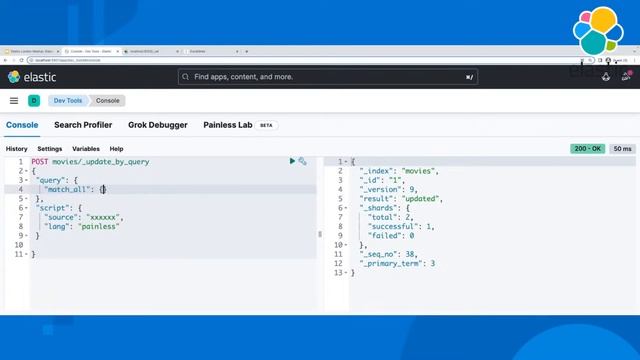Viewport: 640px width, 360px height.
Task: Open console Help
Action: (x=116, y=149)
